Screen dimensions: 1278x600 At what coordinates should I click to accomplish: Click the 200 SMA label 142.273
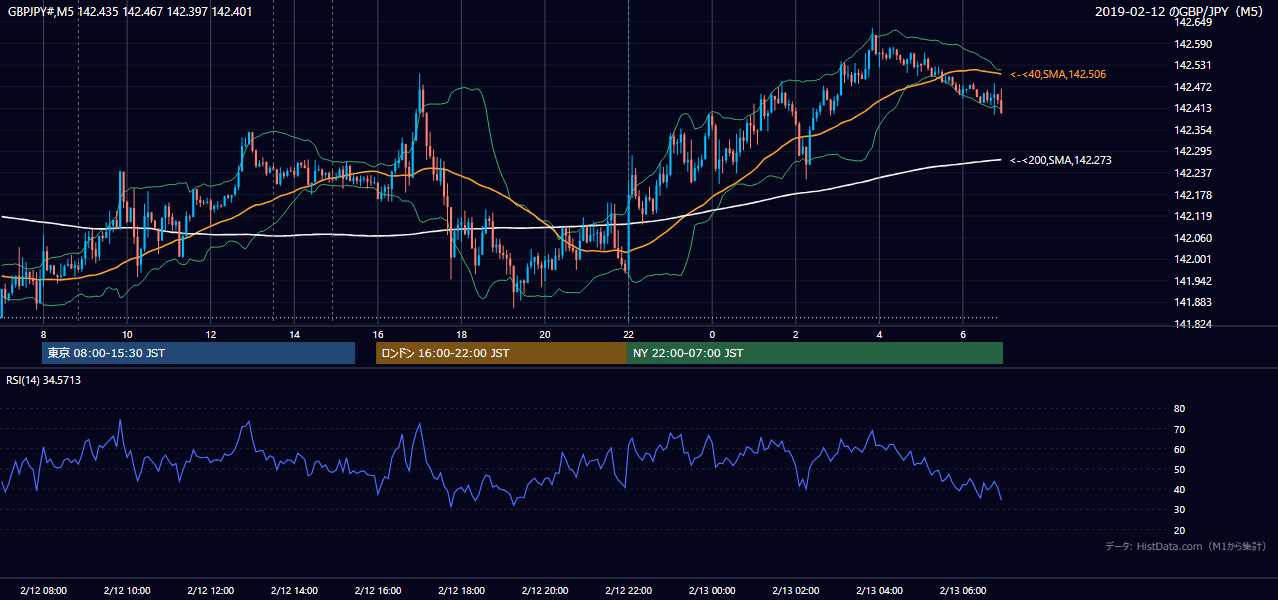1061,160
